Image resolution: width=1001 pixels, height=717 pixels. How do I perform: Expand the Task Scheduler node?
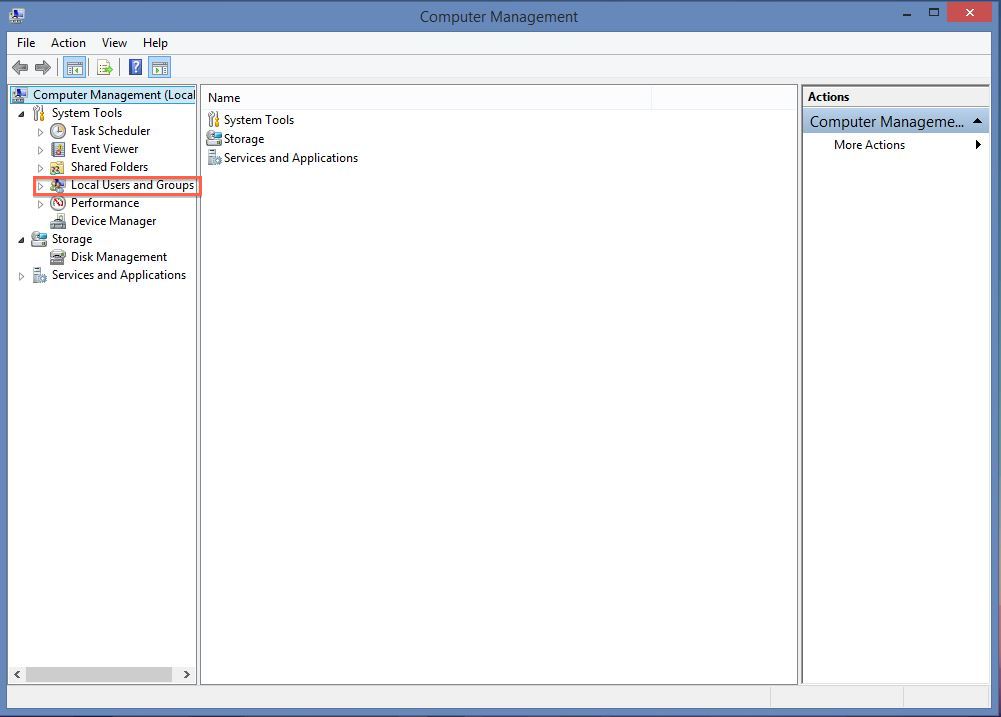click(40, 132)
